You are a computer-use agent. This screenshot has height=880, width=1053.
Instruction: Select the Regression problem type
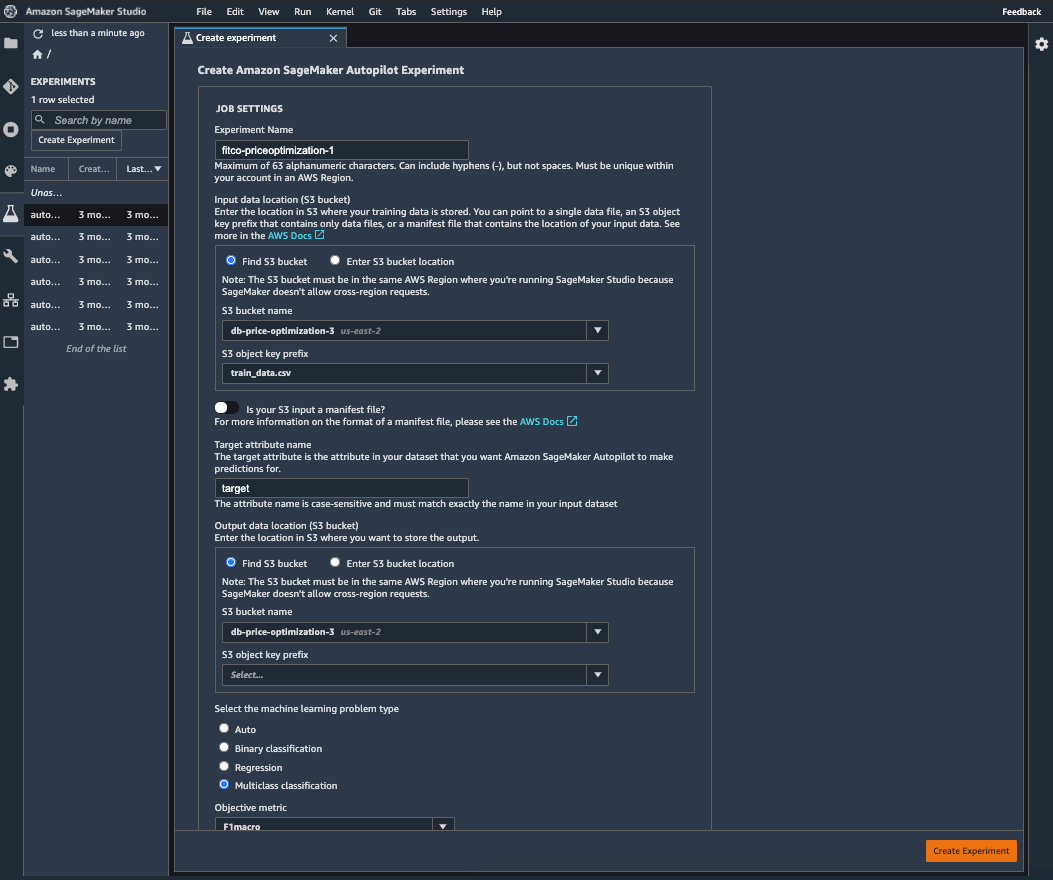click(224, 767)
